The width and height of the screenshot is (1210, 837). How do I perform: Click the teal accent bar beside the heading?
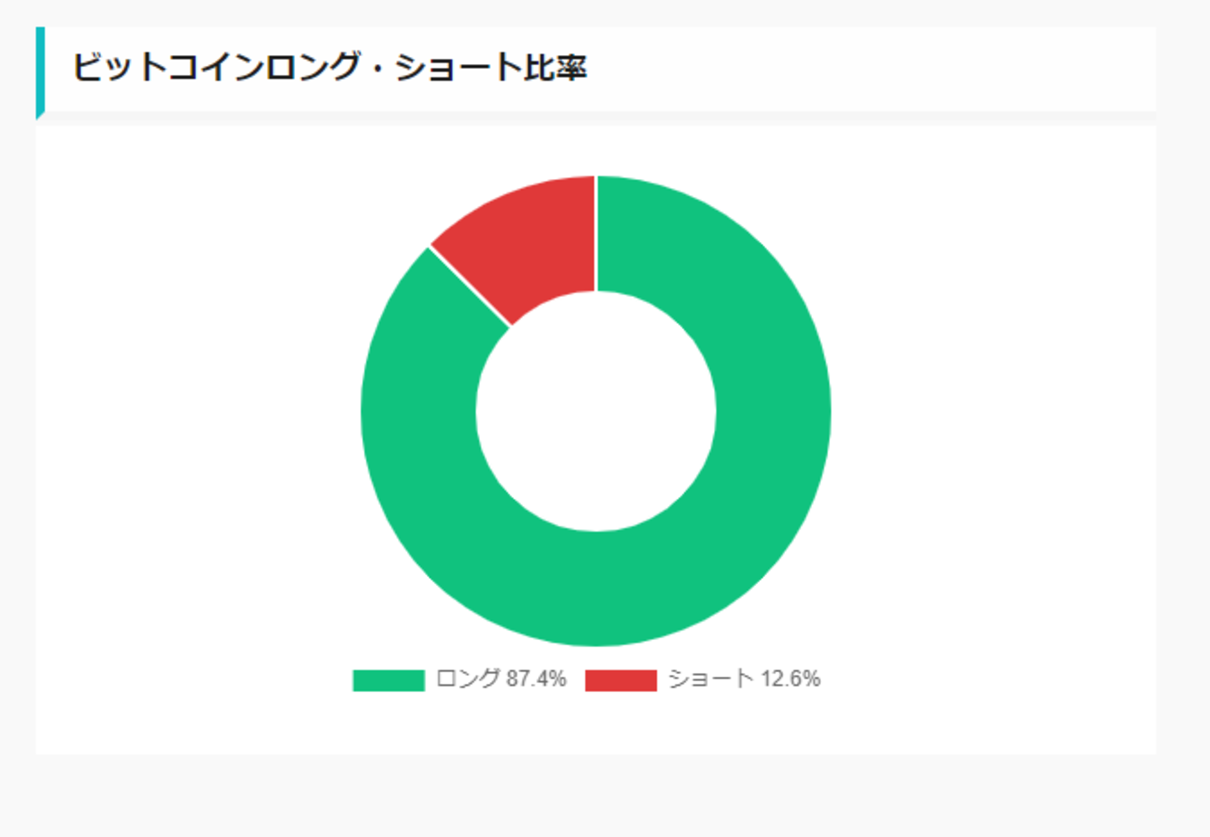tap(40, 72)
